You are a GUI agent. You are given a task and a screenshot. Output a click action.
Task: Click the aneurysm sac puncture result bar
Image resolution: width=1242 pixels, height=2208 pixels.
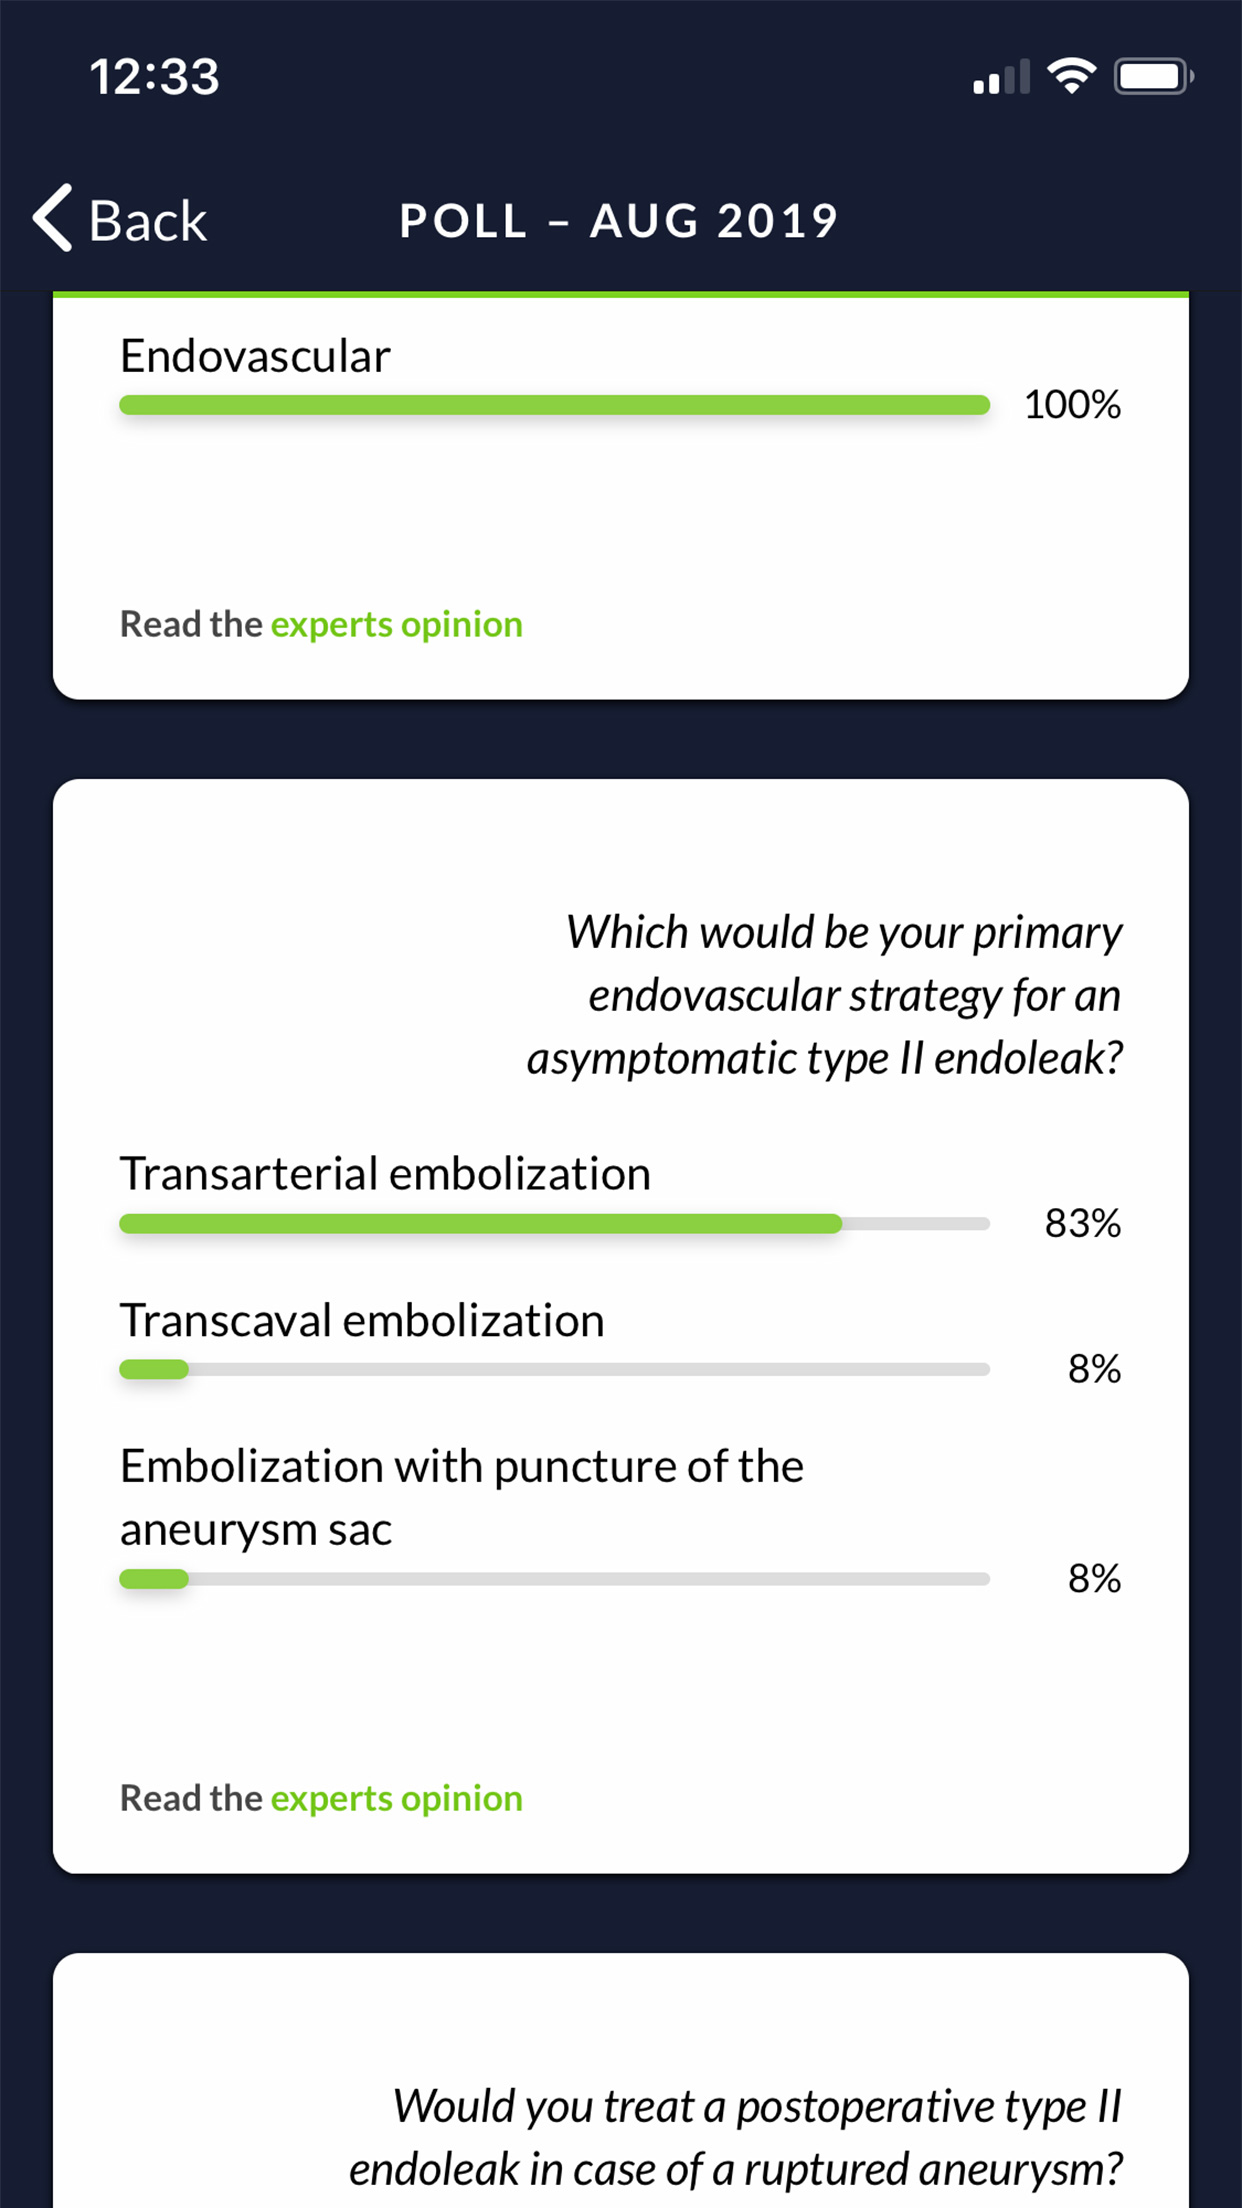[x=554, y=1579]
